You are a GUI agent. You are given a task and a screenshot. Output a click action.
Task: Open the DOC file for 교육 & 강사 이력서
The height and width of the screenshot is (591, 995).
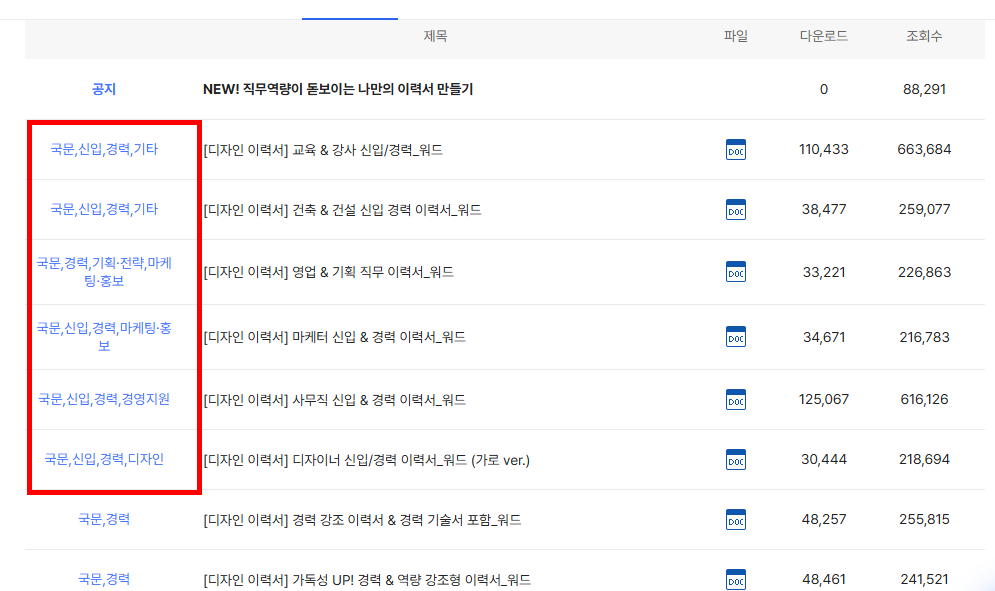[x=736, y=149]
